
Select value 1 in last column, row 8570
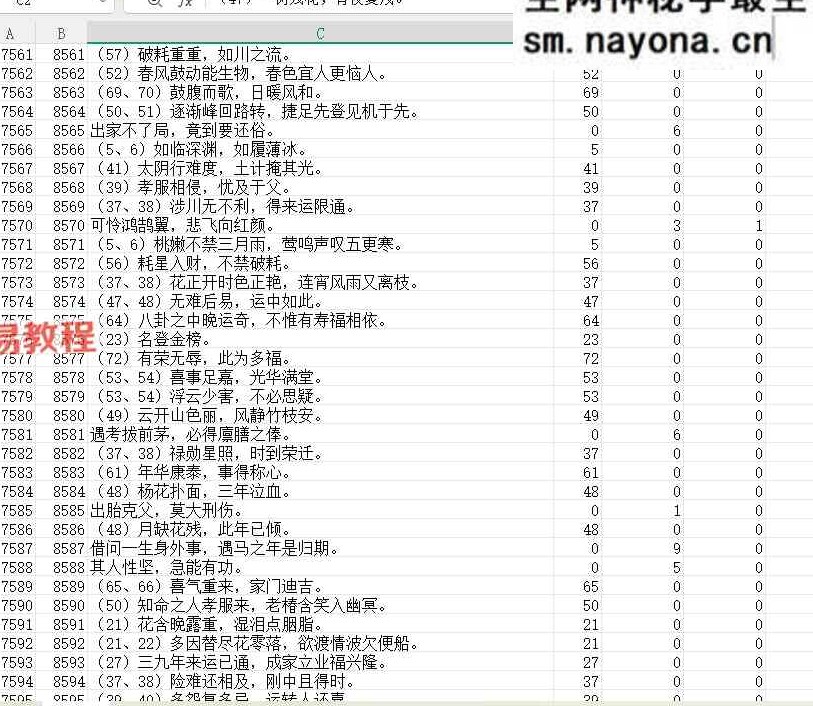(x=759, y=225)
